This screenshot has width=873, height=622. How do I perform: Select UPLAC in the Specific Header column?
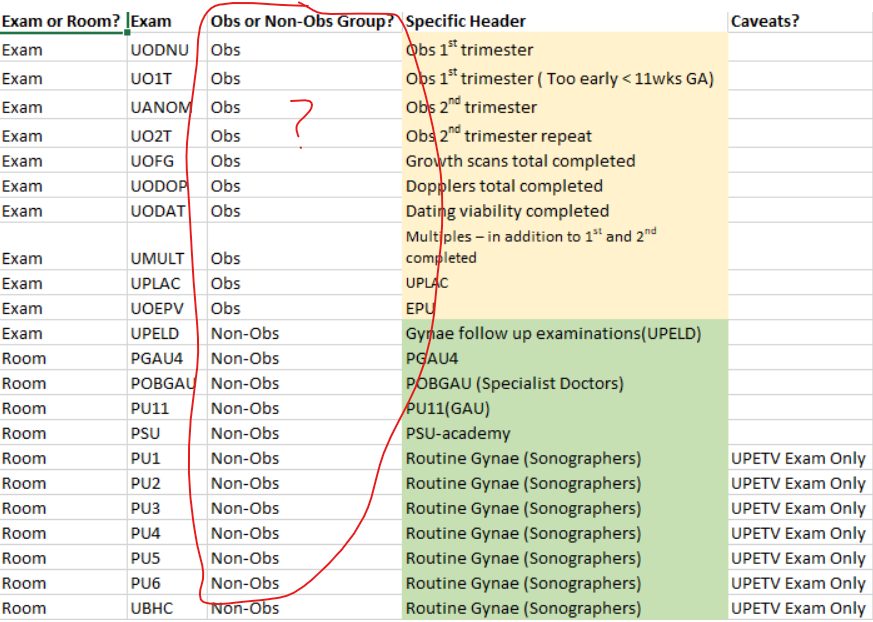565,283
